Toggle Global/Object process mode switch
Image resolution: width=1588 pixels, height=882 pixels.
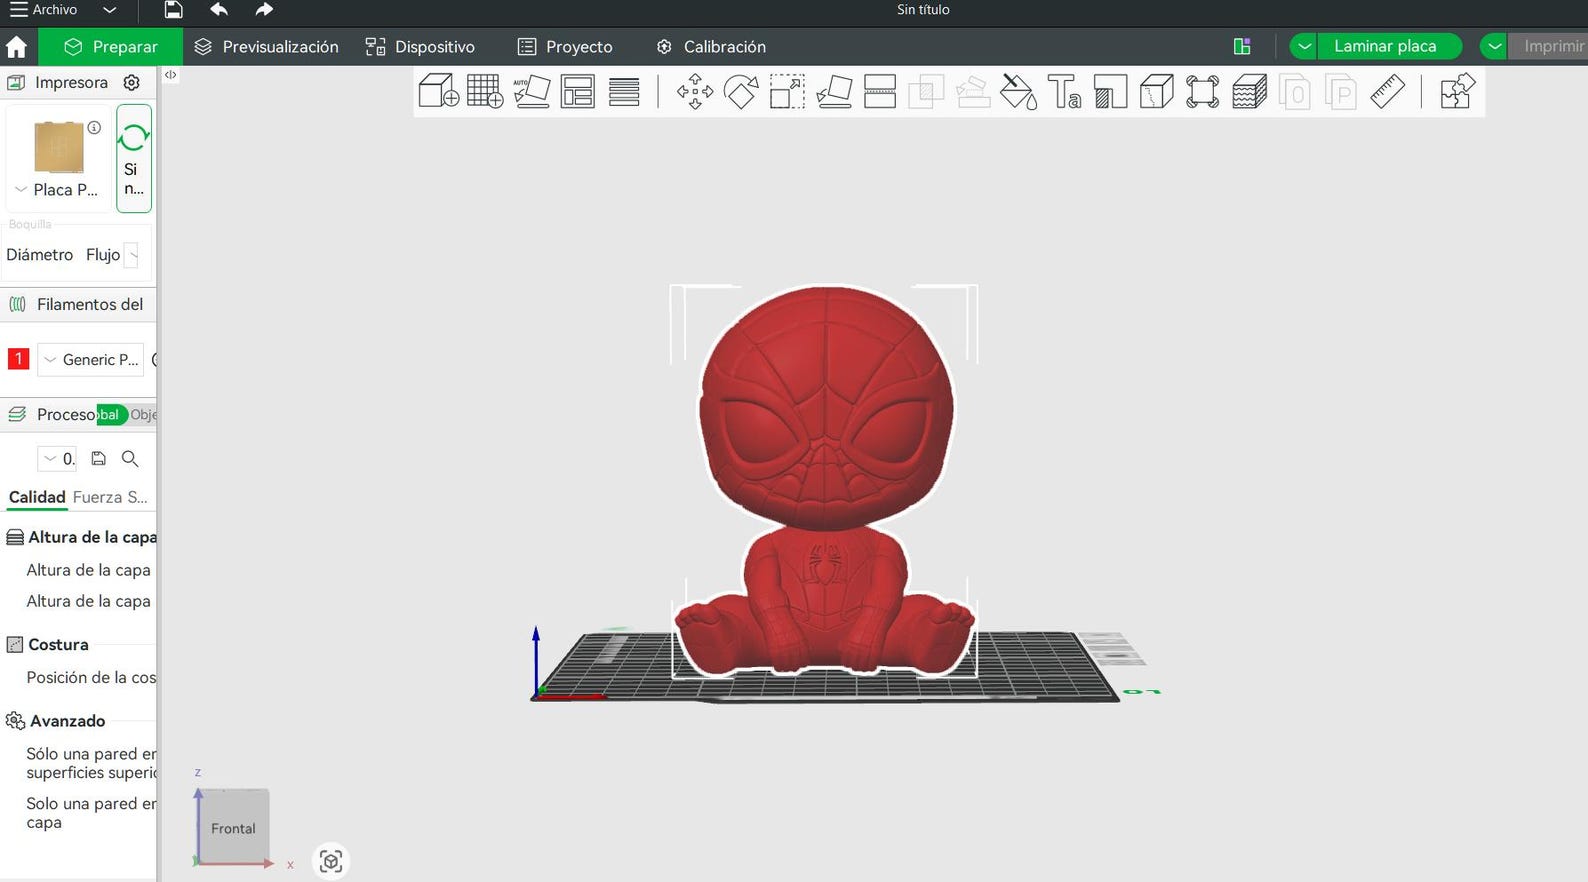(x=126, y=415)
